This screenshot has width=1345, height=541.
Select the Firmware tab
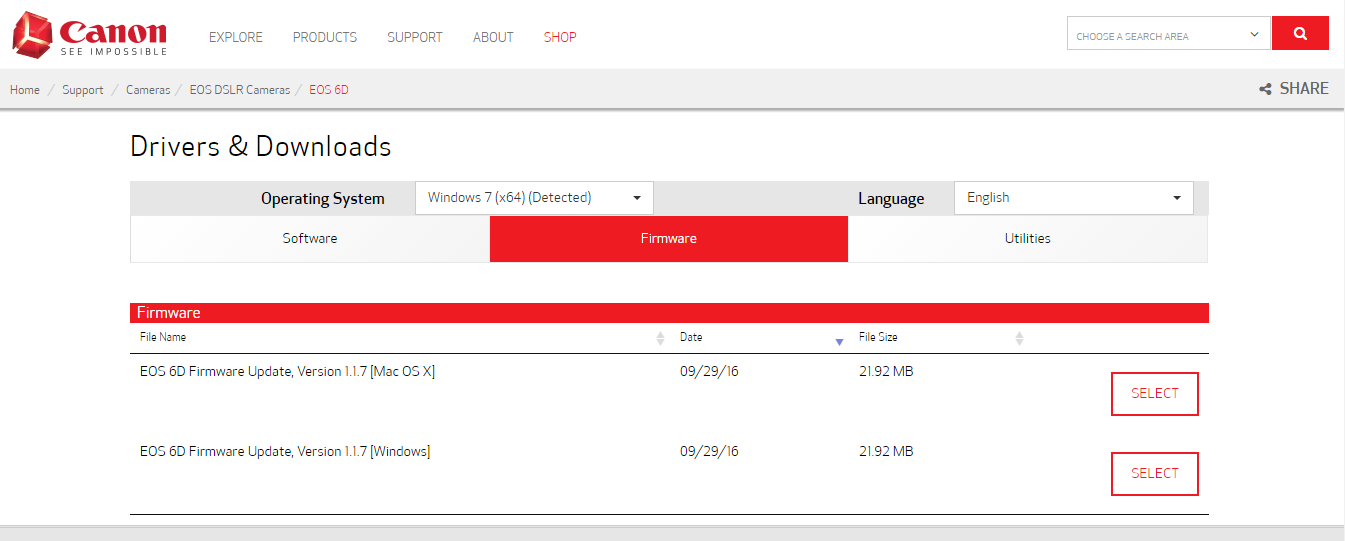point(669,239)
